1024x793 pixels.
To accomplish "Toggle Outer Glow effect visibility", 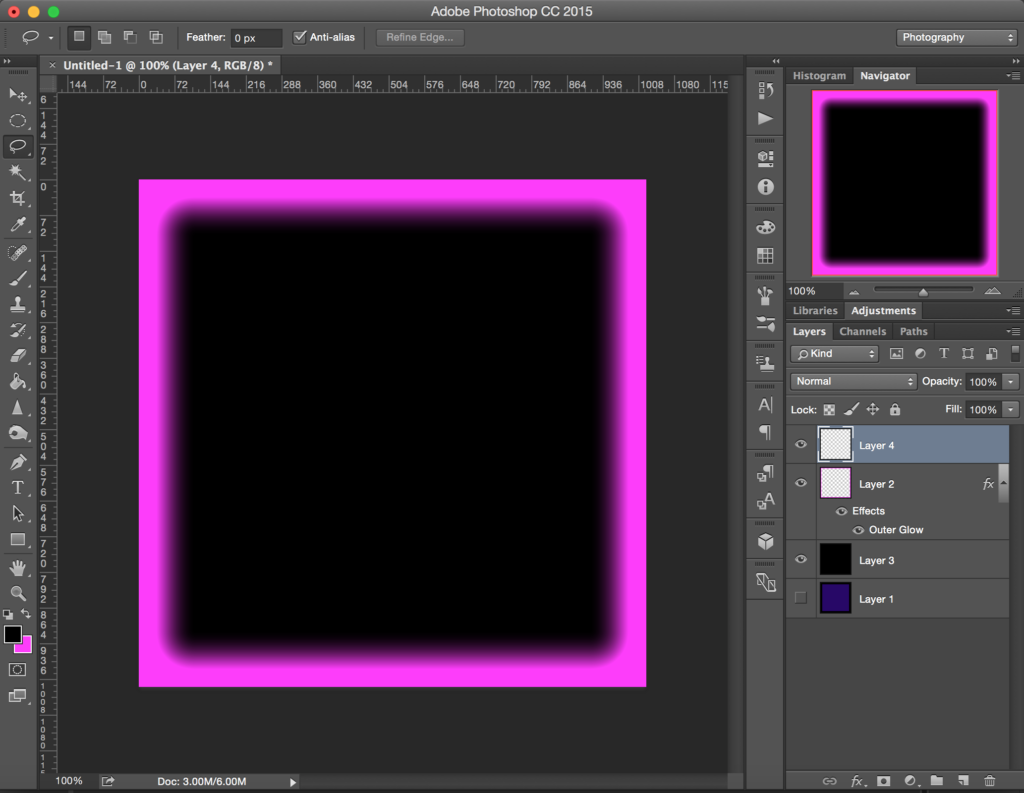I will coord(858,530).
